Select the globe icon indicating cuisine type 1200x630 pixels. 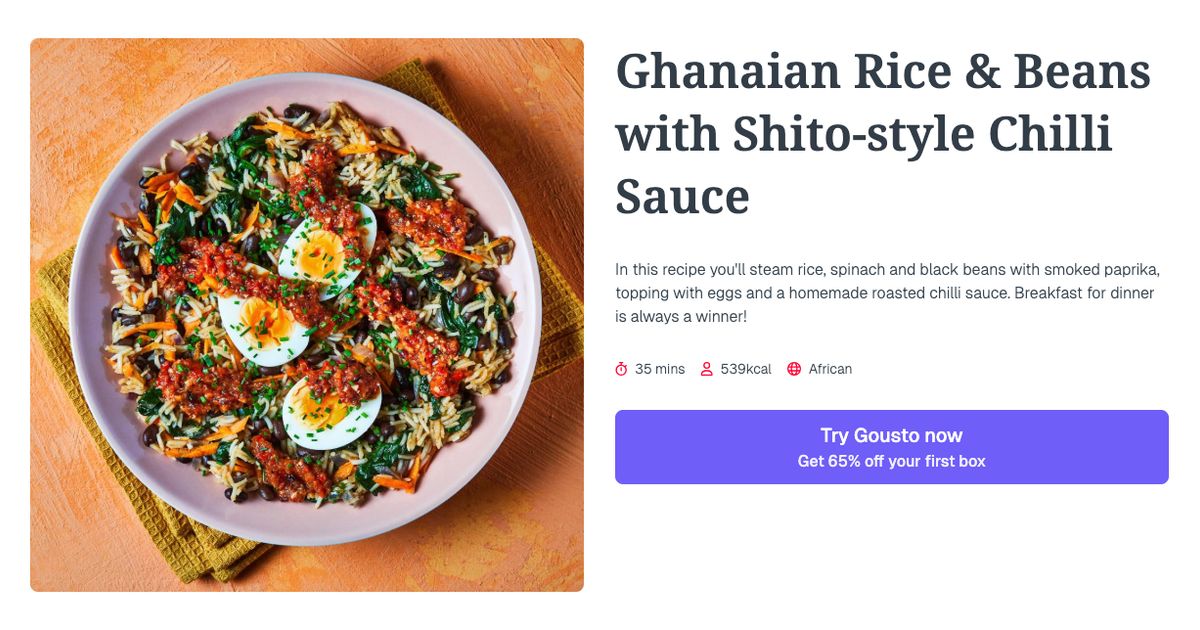click(793, 368)
